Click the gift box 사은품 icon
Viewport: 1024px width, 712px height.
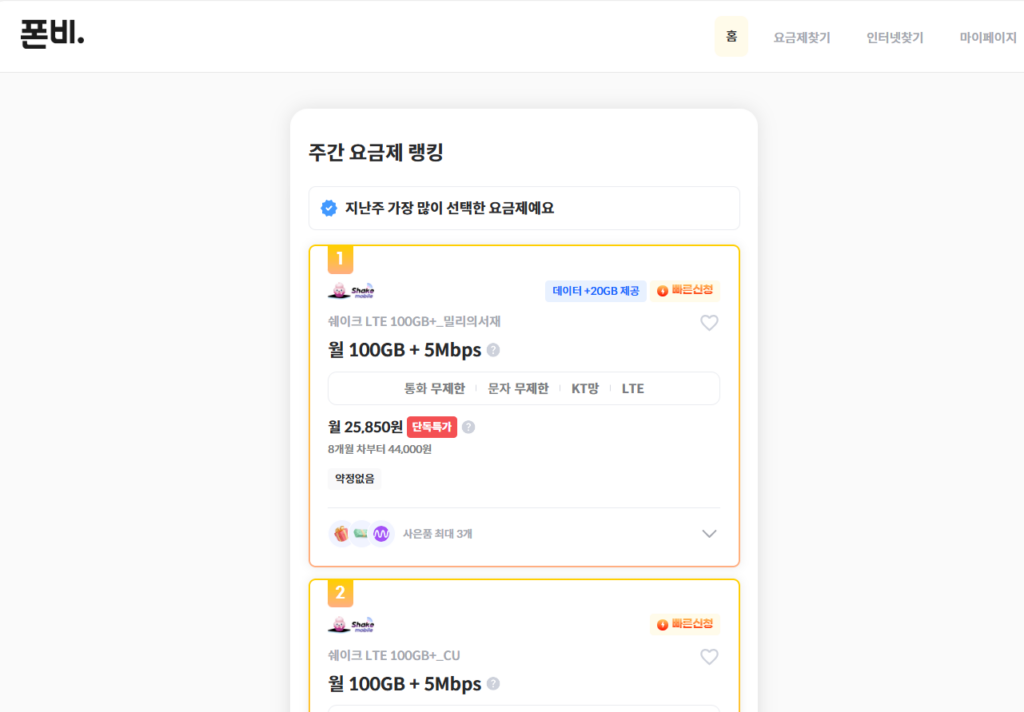(x=341, y=534)
